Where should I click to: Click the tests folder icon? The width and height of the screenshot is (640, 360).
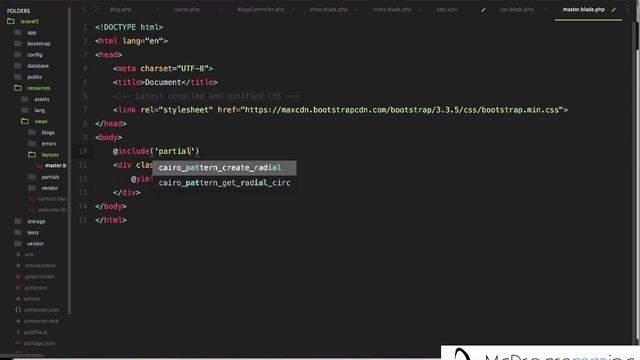[x=18, y=232]
